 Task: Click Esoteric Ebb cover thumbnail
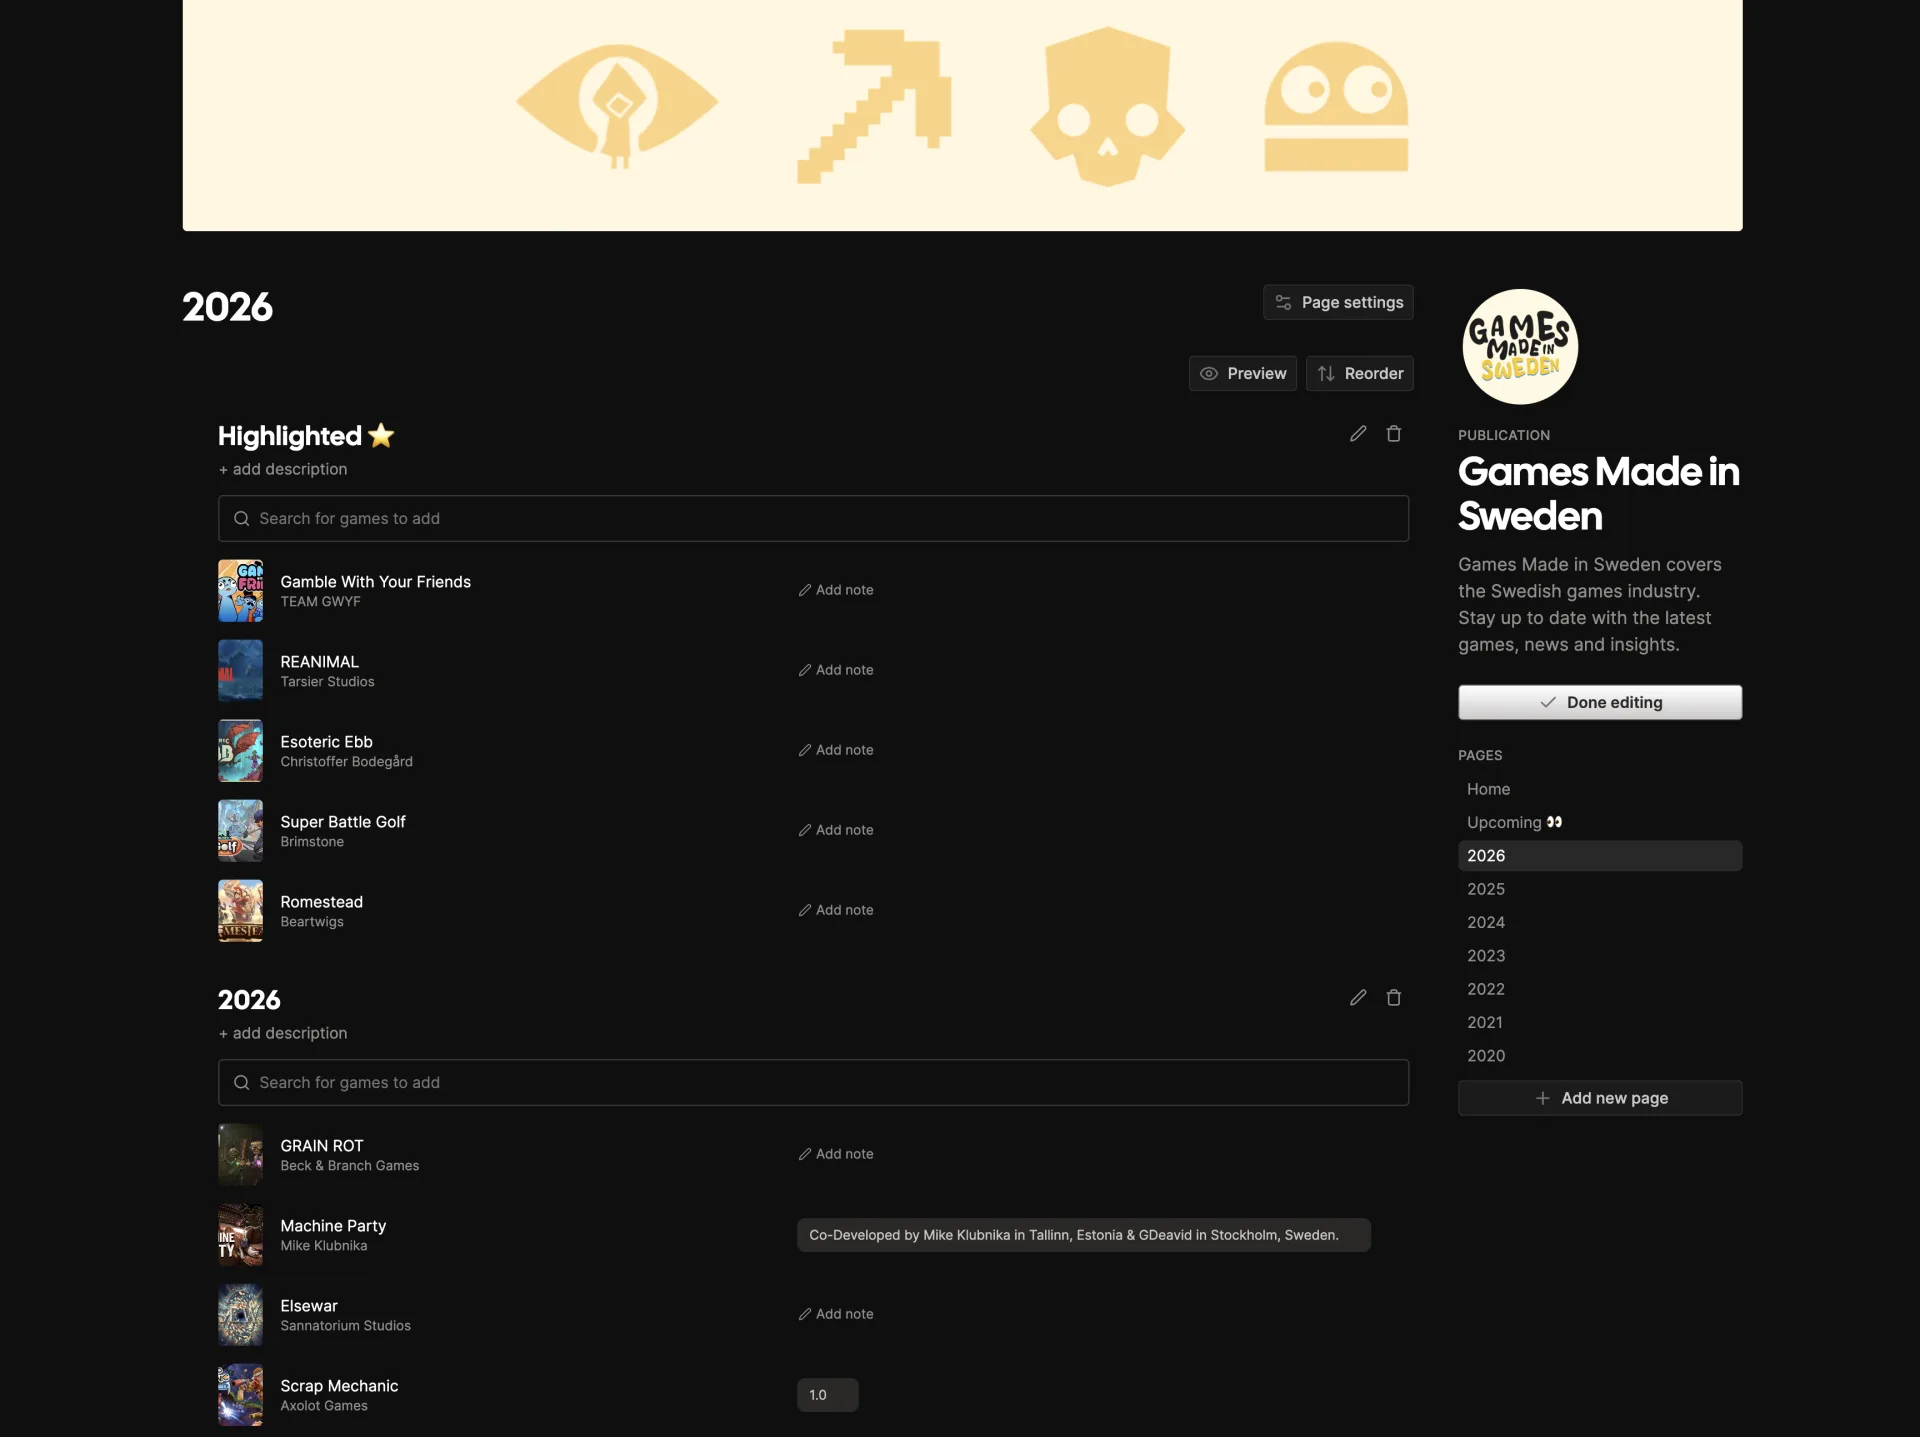pyautogui.click(x=241, y=750)
